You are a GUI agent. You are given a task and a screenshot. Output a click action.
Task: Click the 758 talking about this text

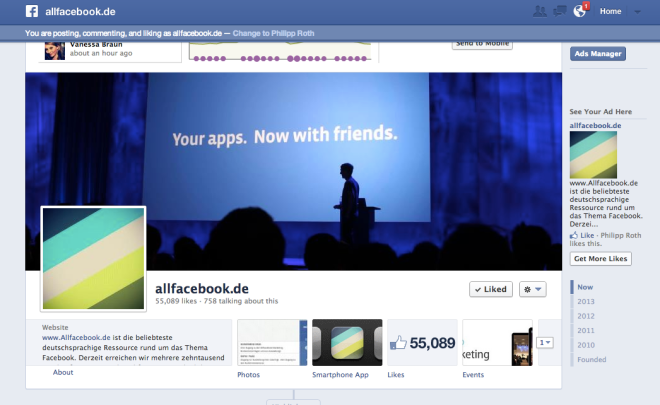(x=241, y=301)
